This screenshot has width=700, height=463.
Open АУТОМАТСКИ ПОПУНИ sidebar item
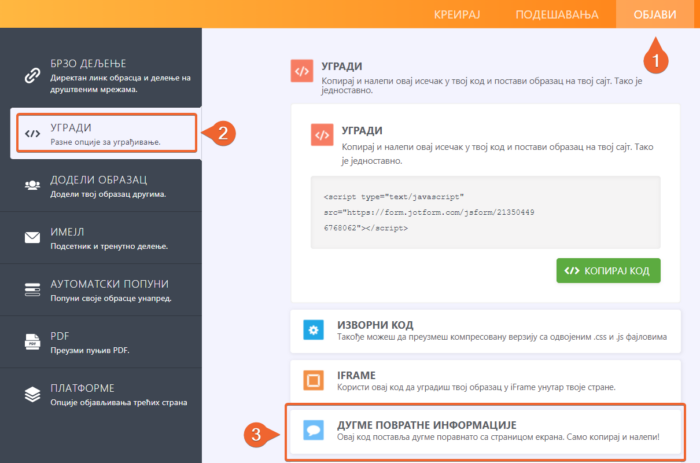(x=101, y=290)
